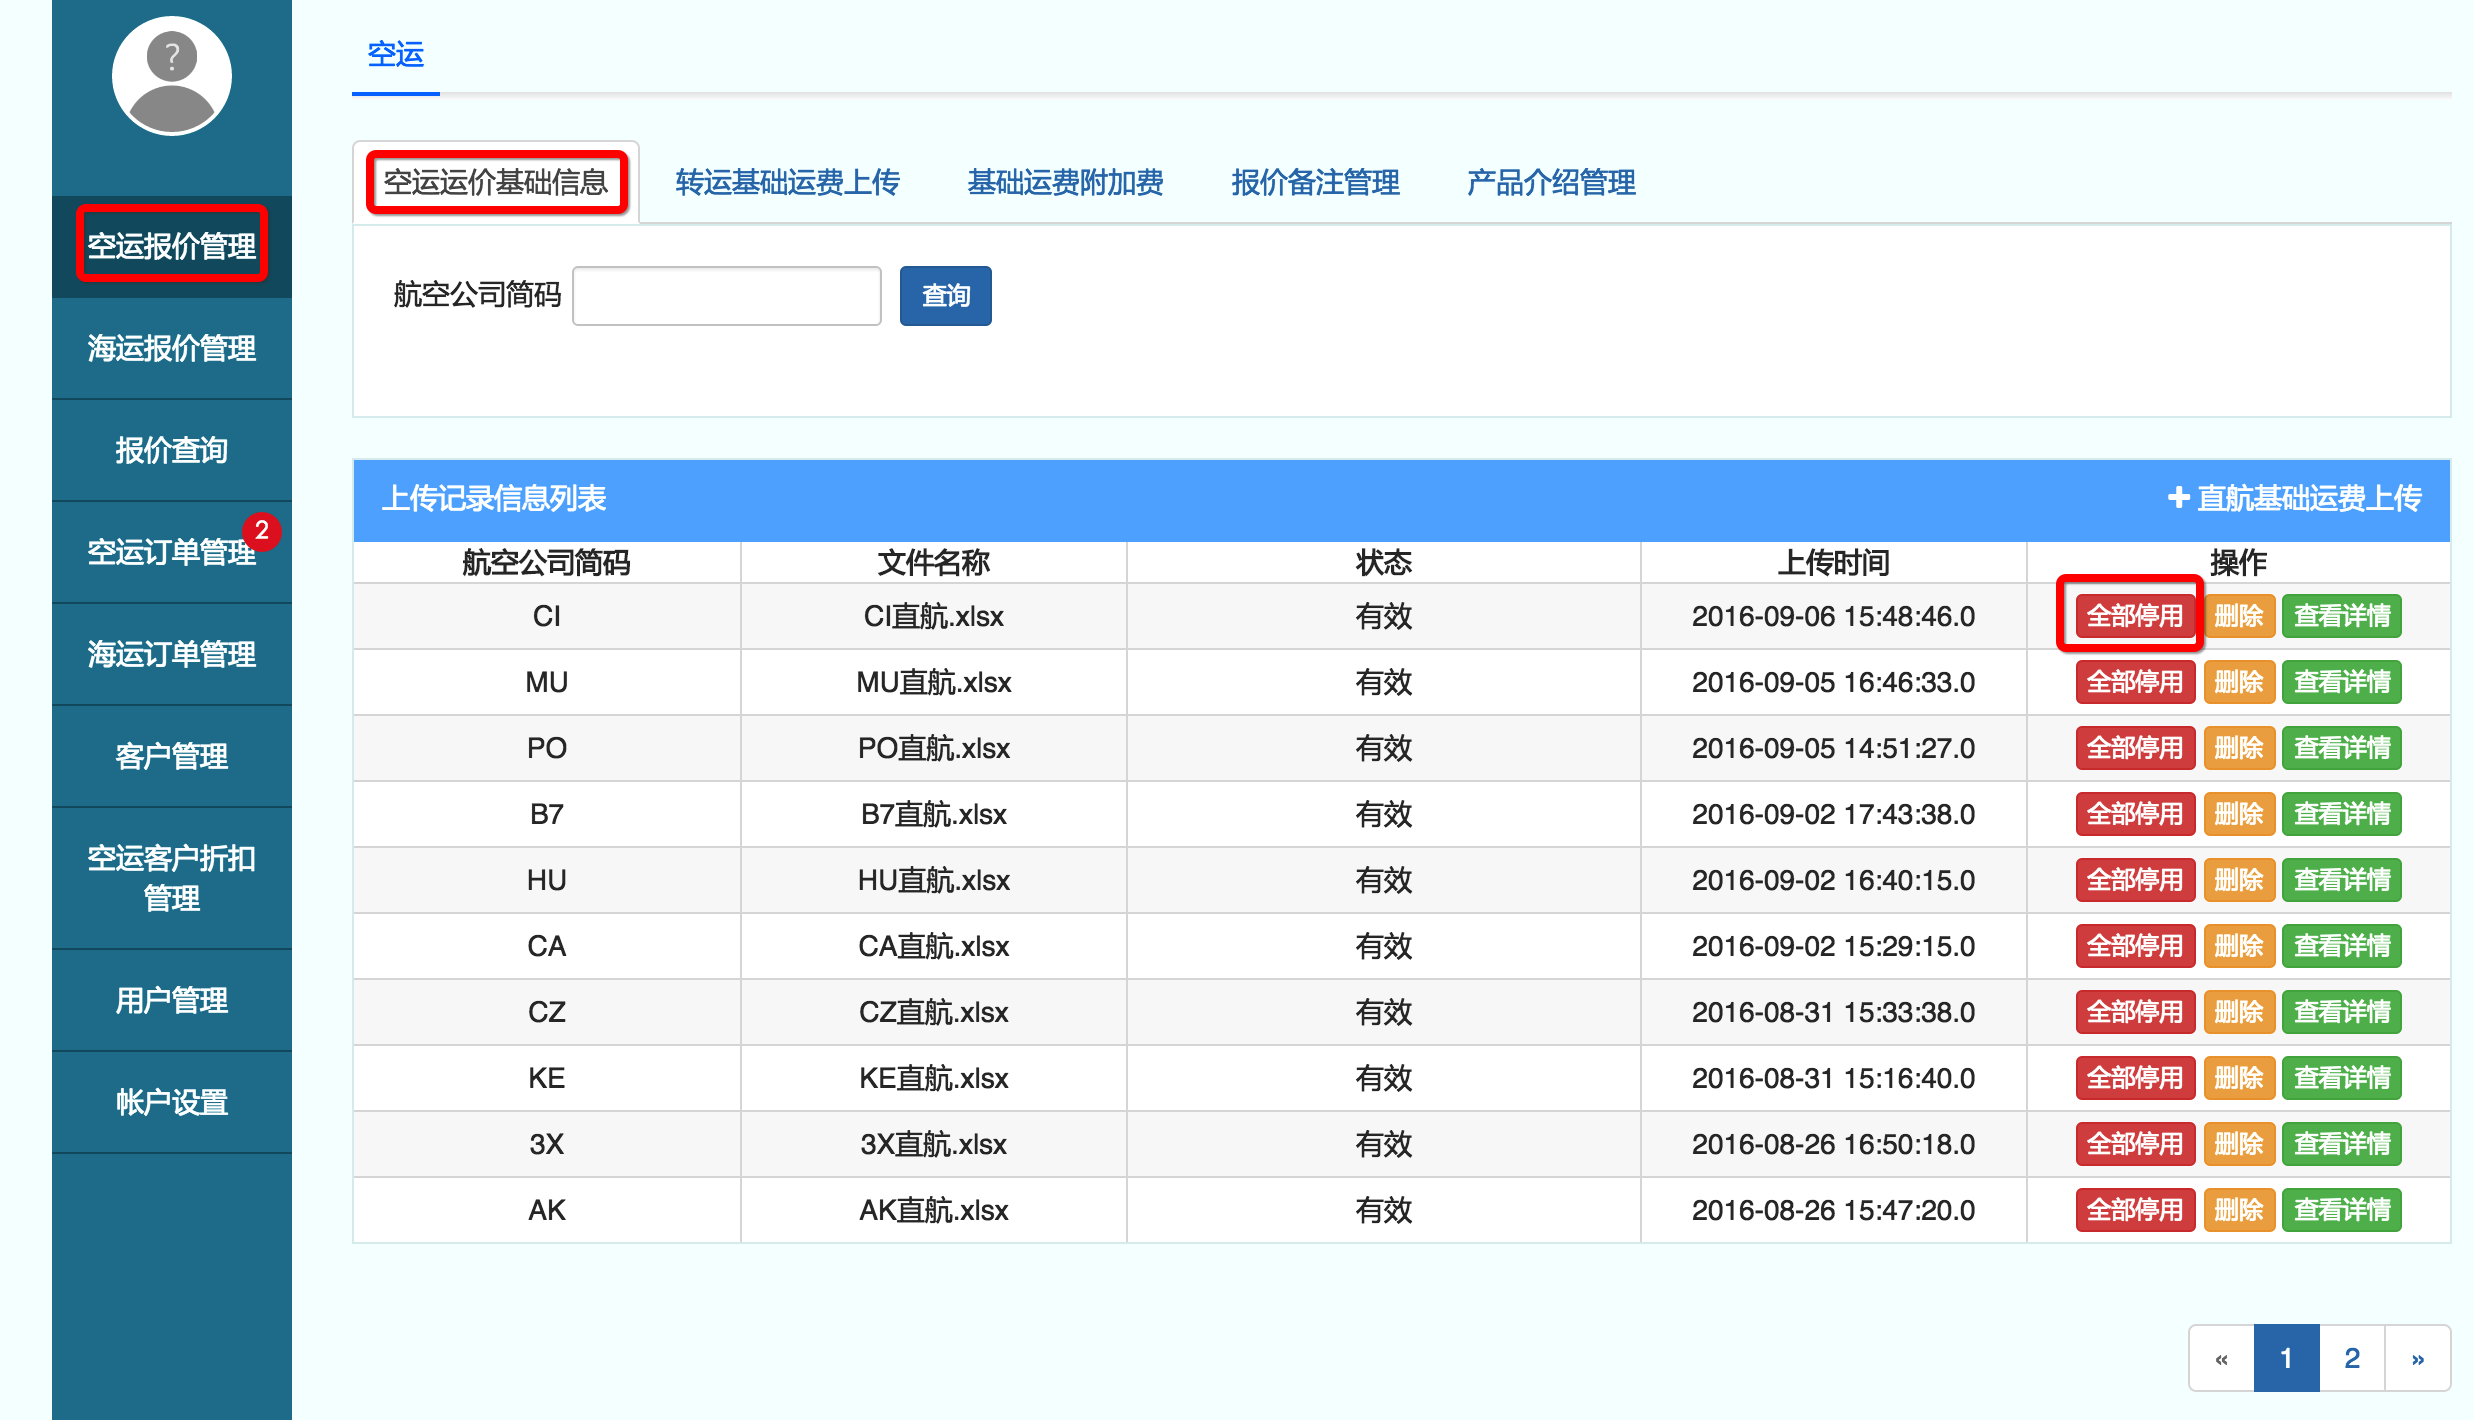Open the 转运基础运费上传 tab

click(787, 182)
